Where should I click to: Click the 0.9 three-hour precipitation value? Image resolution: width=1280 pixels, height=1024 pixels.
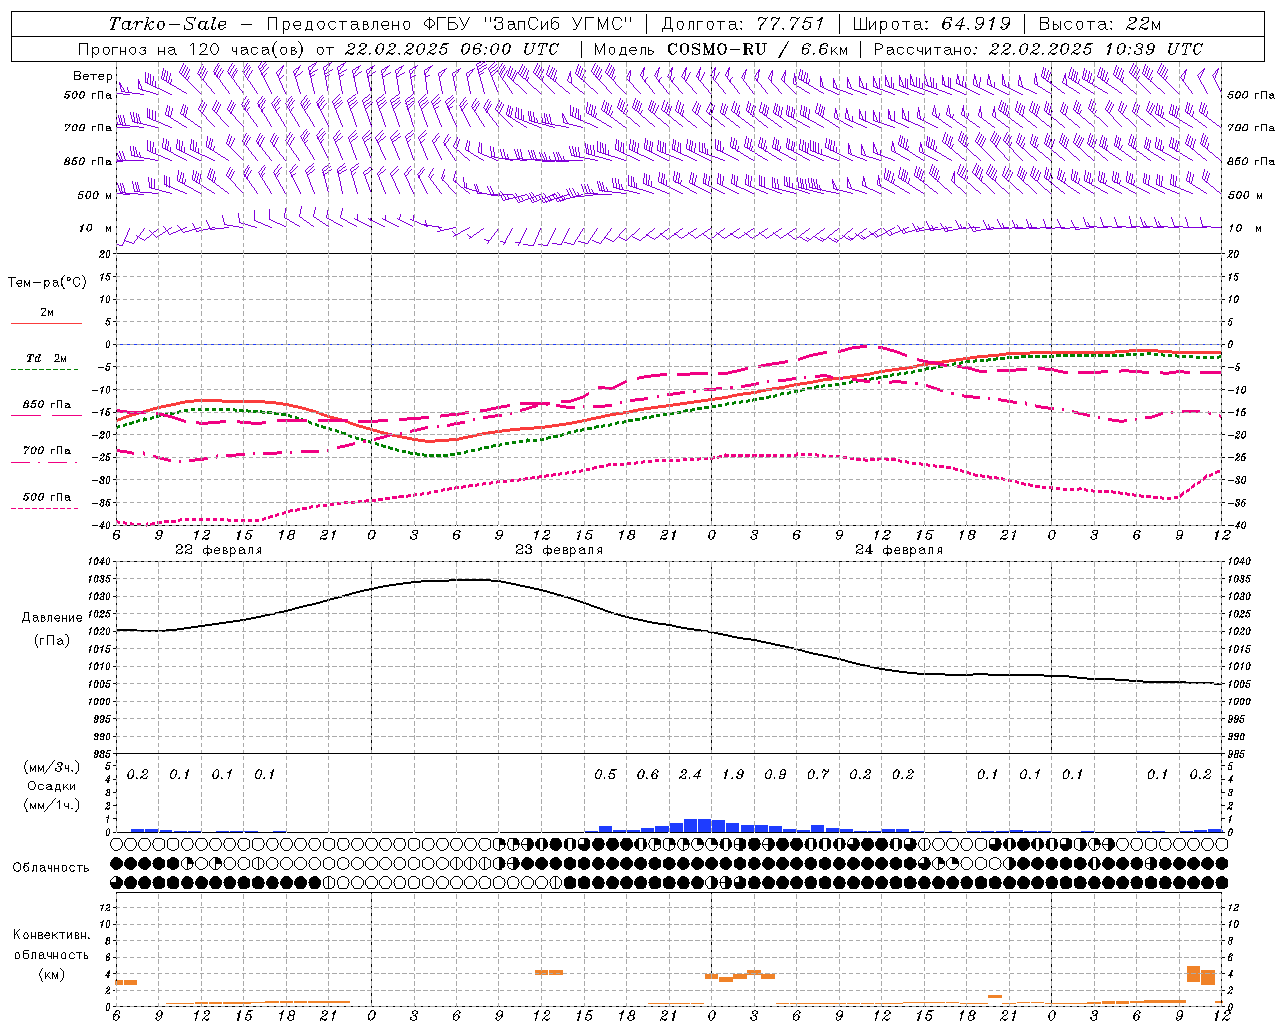pyautogui.click(x=775, y=775)
